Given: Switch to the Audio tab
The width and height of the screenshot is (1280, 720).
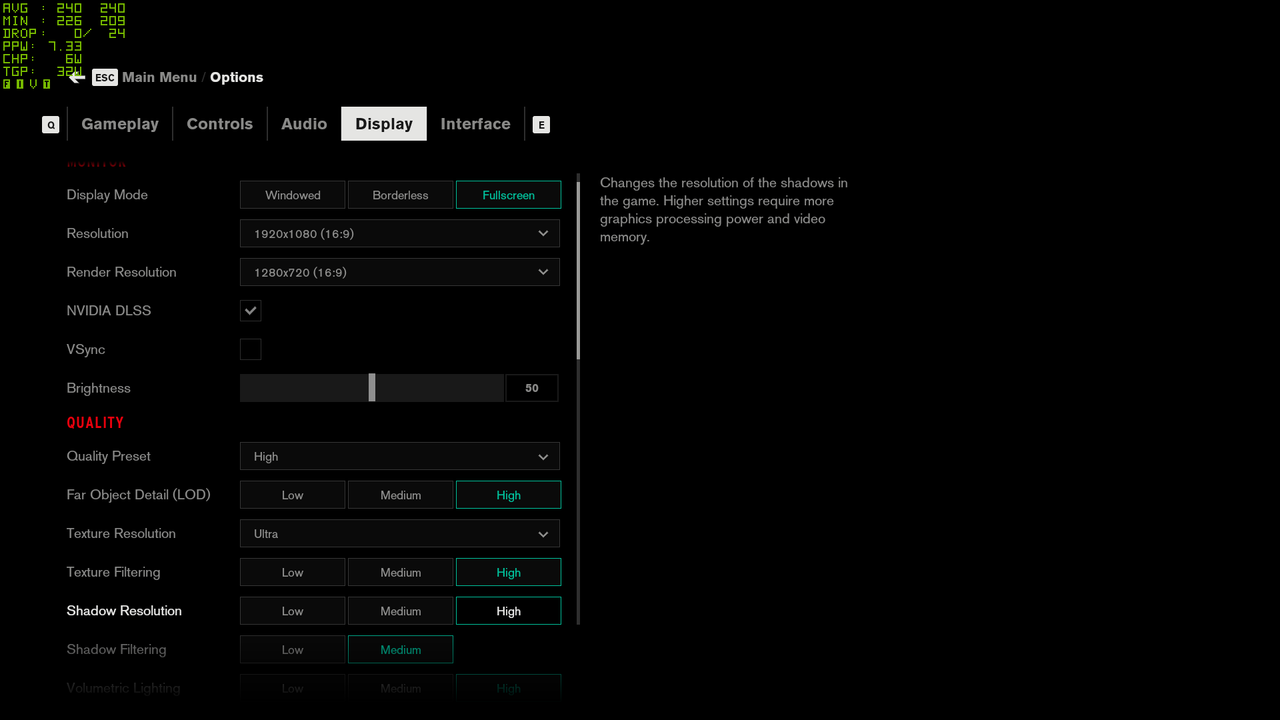Looking at the screenshot, I should tap(304, 124).
